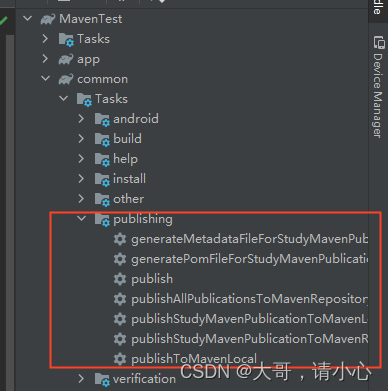Click the help folder gear icon
The image size is (388, 391).
pos(102,160)
